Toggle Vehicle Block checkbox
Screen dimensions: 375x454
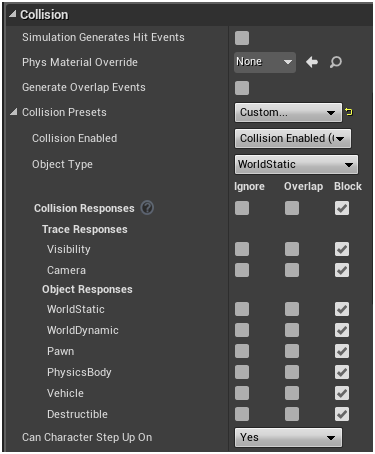pyautogui.click(x=342, y=393)
